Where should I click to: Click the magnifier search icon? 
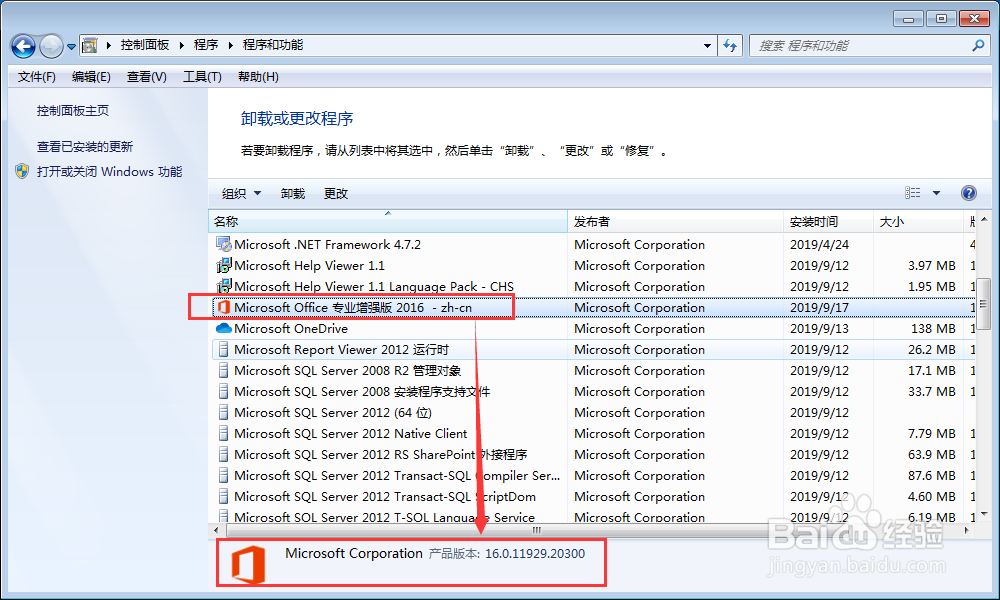(978, 45)
